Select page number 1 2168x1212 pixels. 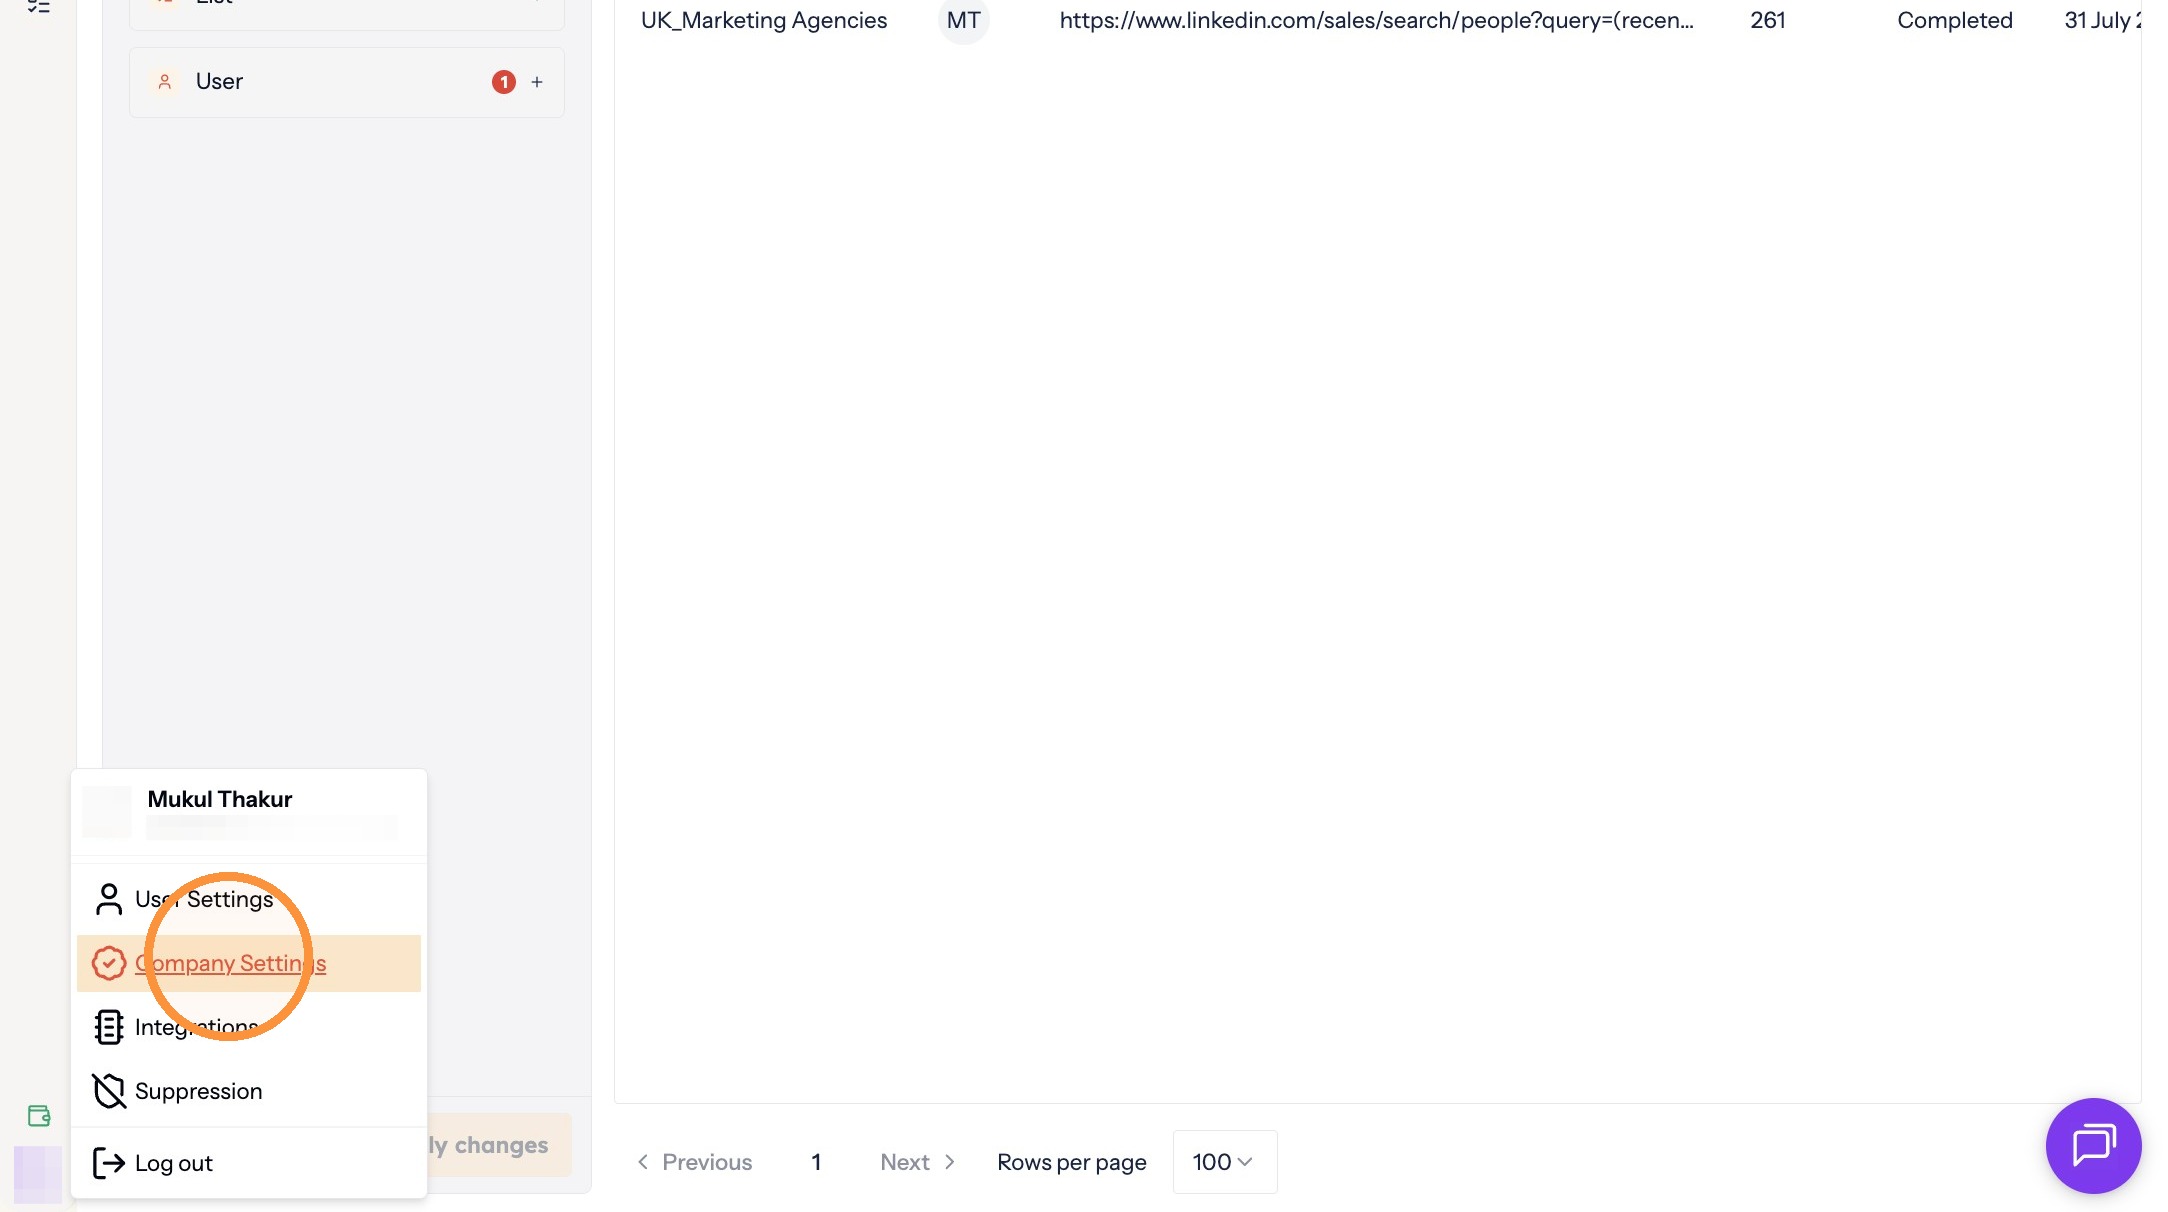(x=816, y=1162)
